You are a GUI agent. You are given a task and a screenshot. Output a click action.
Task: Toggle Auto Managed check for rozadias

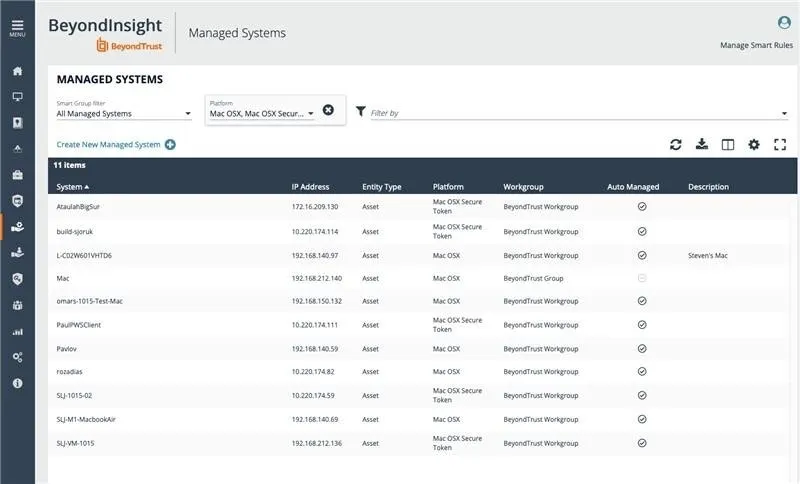642,371
